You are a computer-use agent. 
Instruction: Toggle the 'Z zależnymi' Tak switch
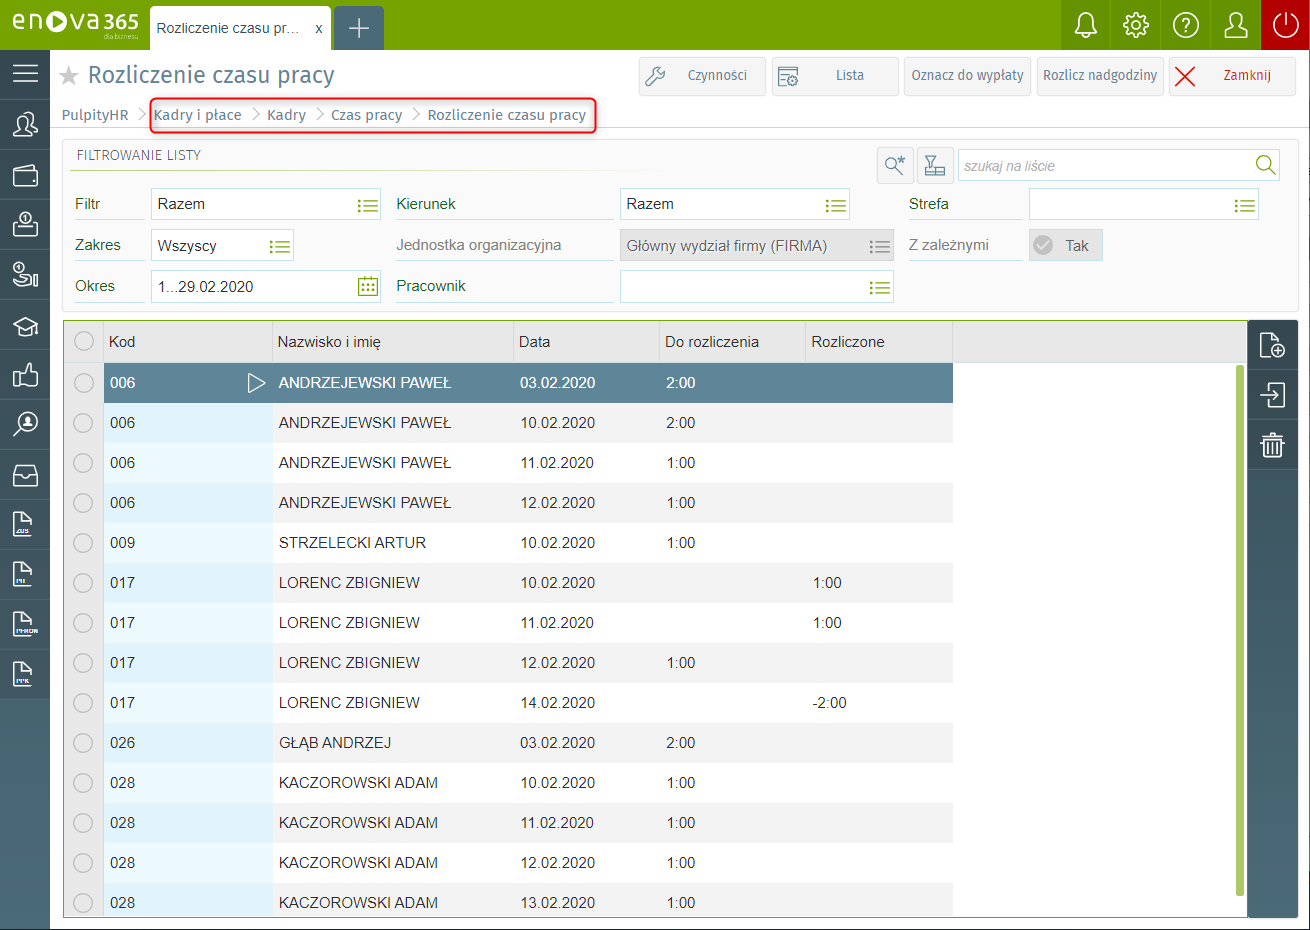coord(1065,245)
